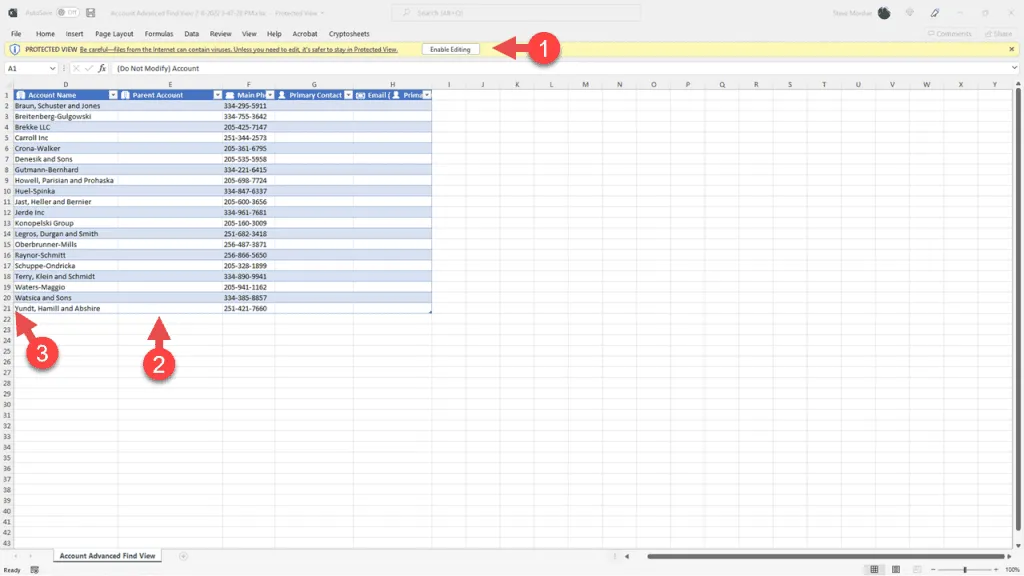Screen dimensions: 1024x576
Task: Select the Account Advanced Find View sheet tab
Action: point(106,555)
